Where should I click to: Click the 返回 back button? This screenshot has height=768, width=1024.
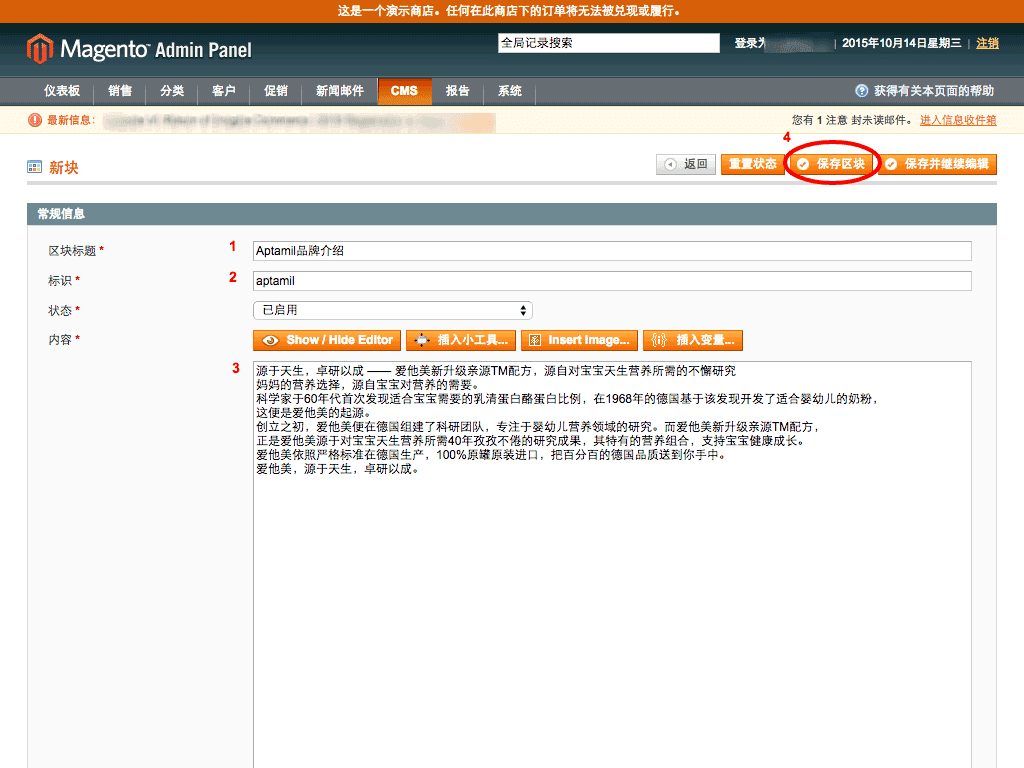686,164
